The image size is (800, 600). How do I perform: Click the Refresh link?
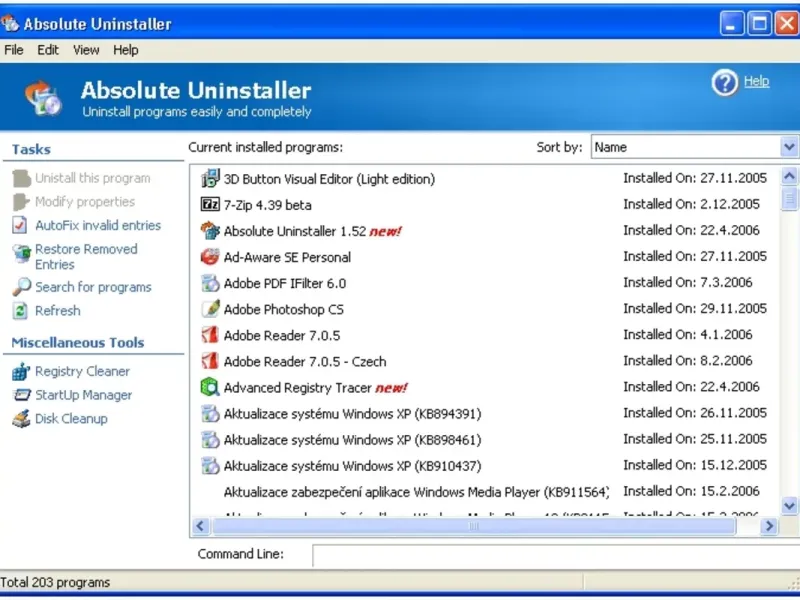click(58, 310)
